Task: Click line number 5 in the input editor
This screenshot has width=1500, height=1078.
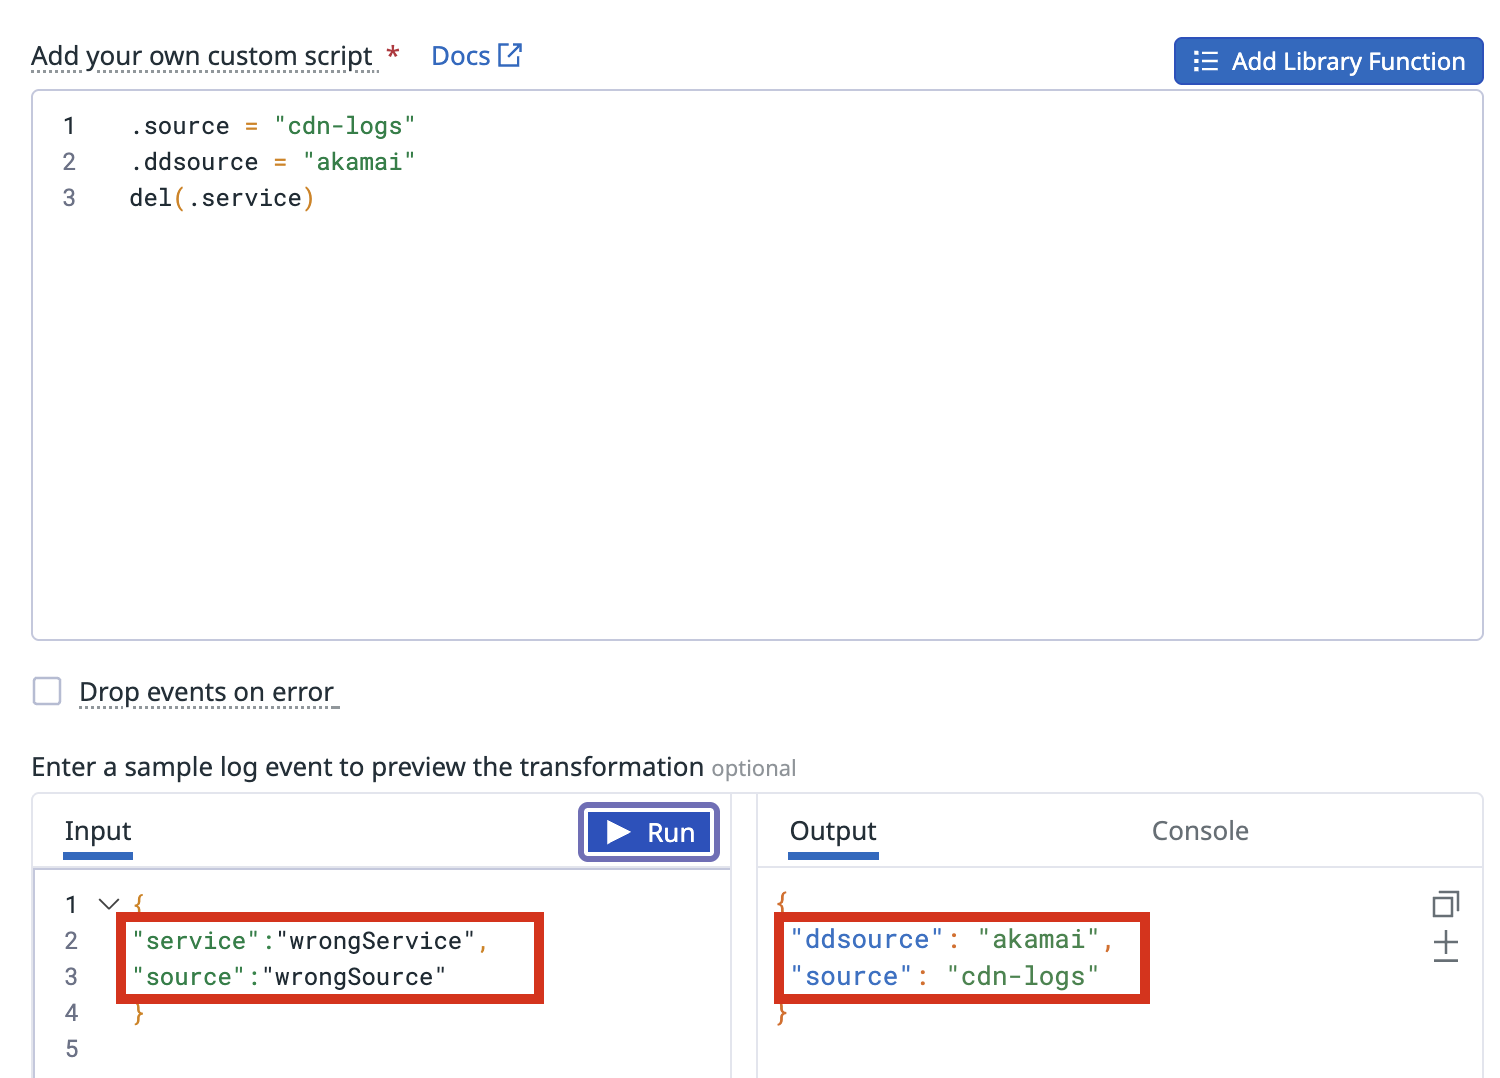Action: pyautogui.click(x=71, y=1049)
